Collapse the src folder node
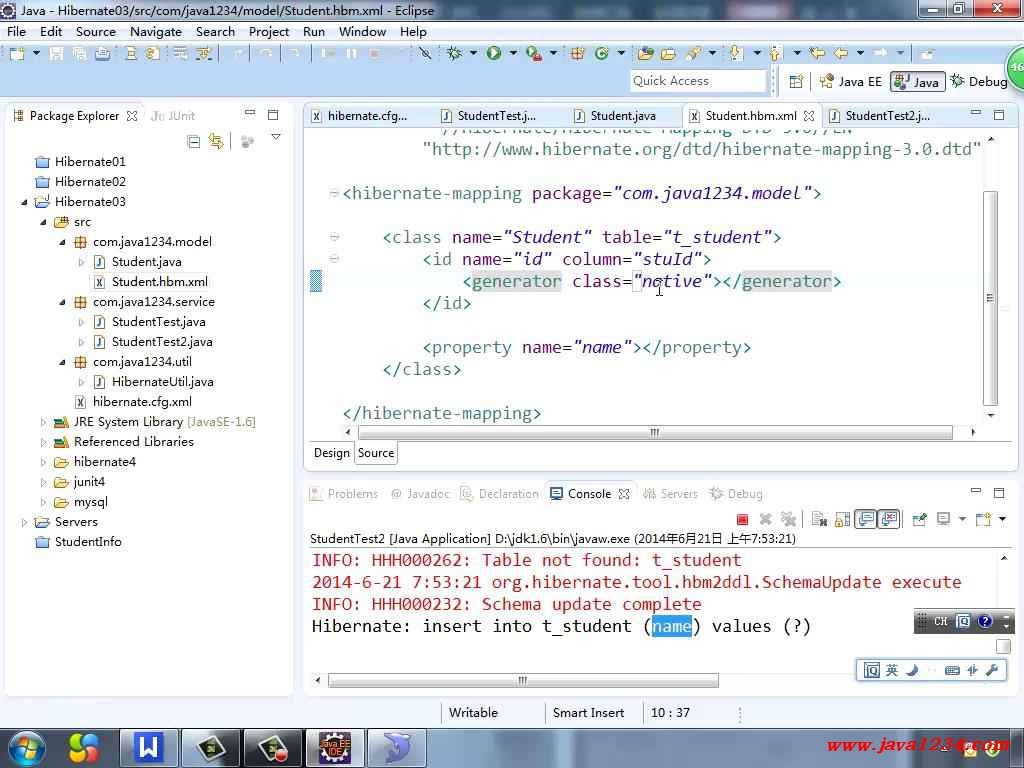 point(44,223)
